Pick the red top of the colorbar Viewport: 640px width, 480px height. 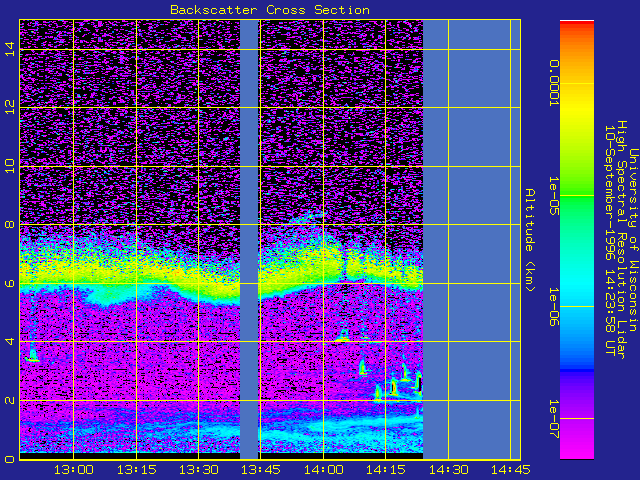577,24
